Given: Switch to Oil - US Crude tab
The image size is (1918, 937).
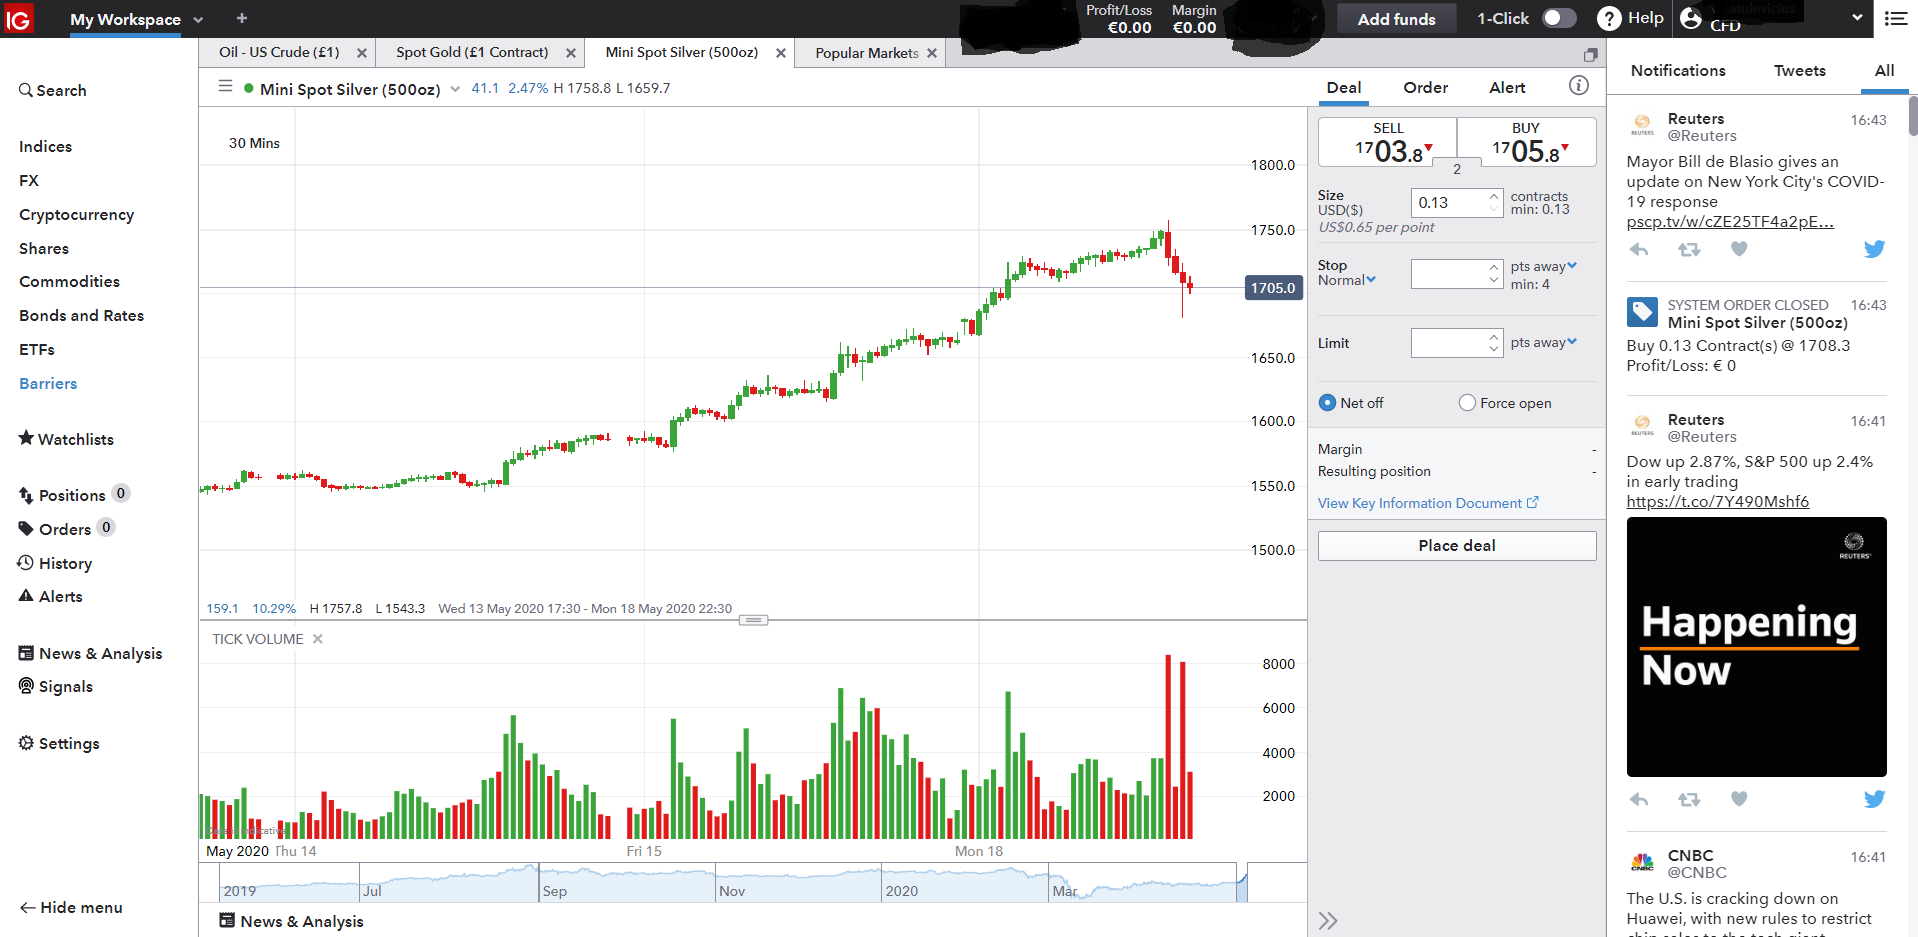Looking at the screenshot, I should coord(279,52).
